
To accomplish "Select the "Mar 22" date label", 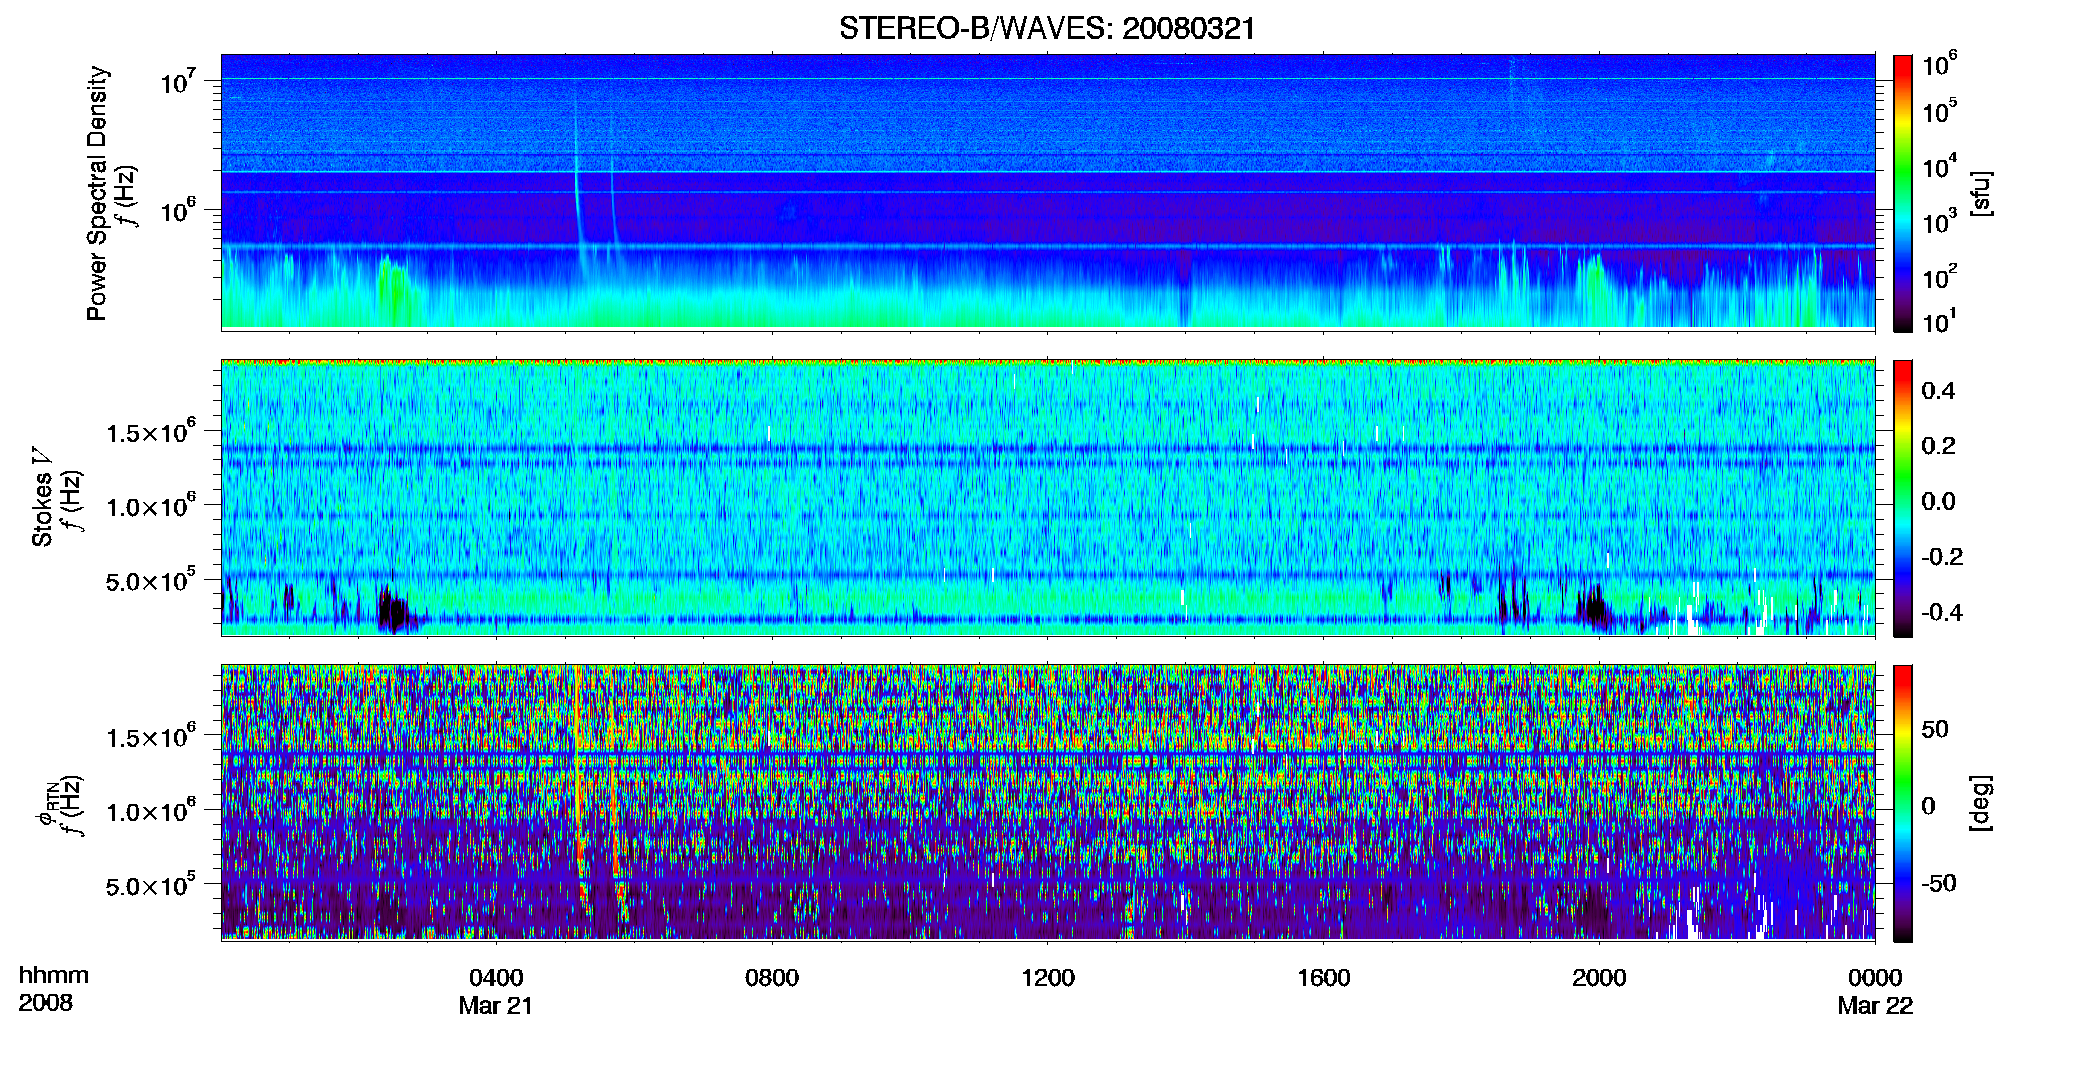I will tap(1875, 1006).
